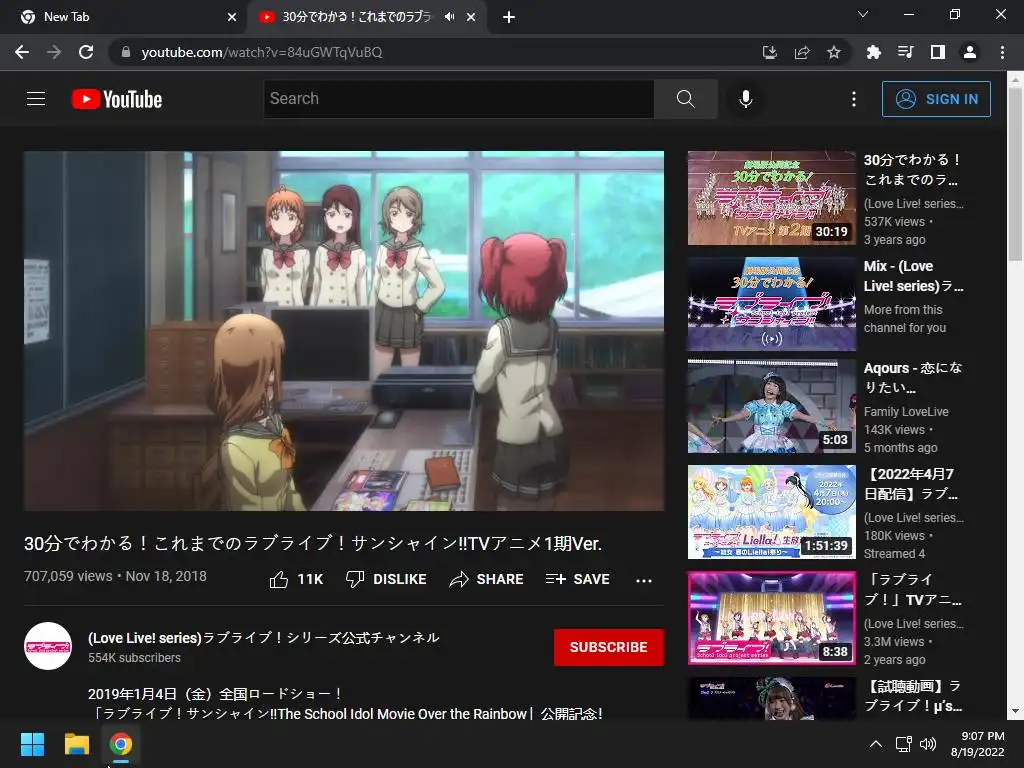This screenshot has height=768, width=1024.
Task: Click page vertical scrollbar thumb
Action: click(x=1015, y=173)
